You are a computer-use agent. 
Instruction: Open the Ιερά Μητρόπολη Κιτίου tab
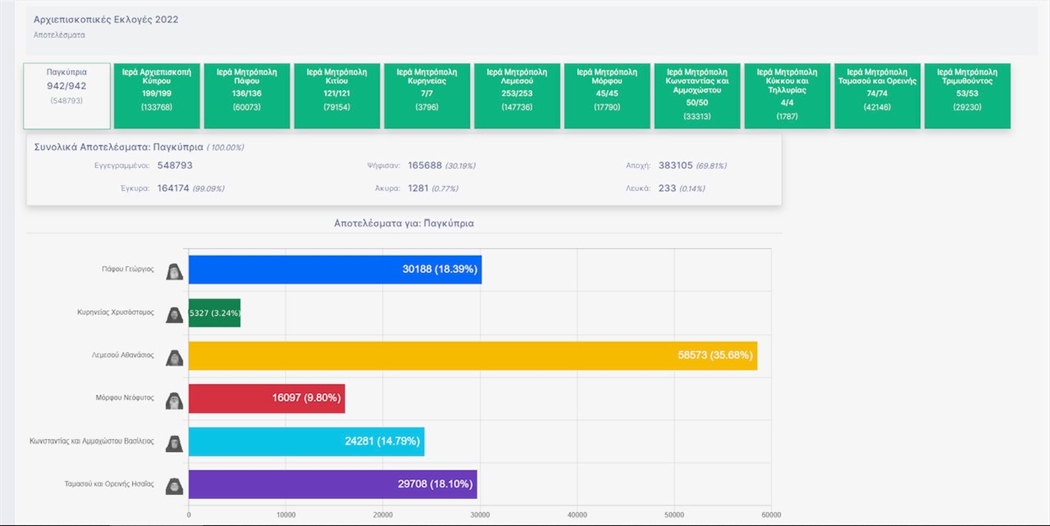pyautogui.click(x=338, y=96)
